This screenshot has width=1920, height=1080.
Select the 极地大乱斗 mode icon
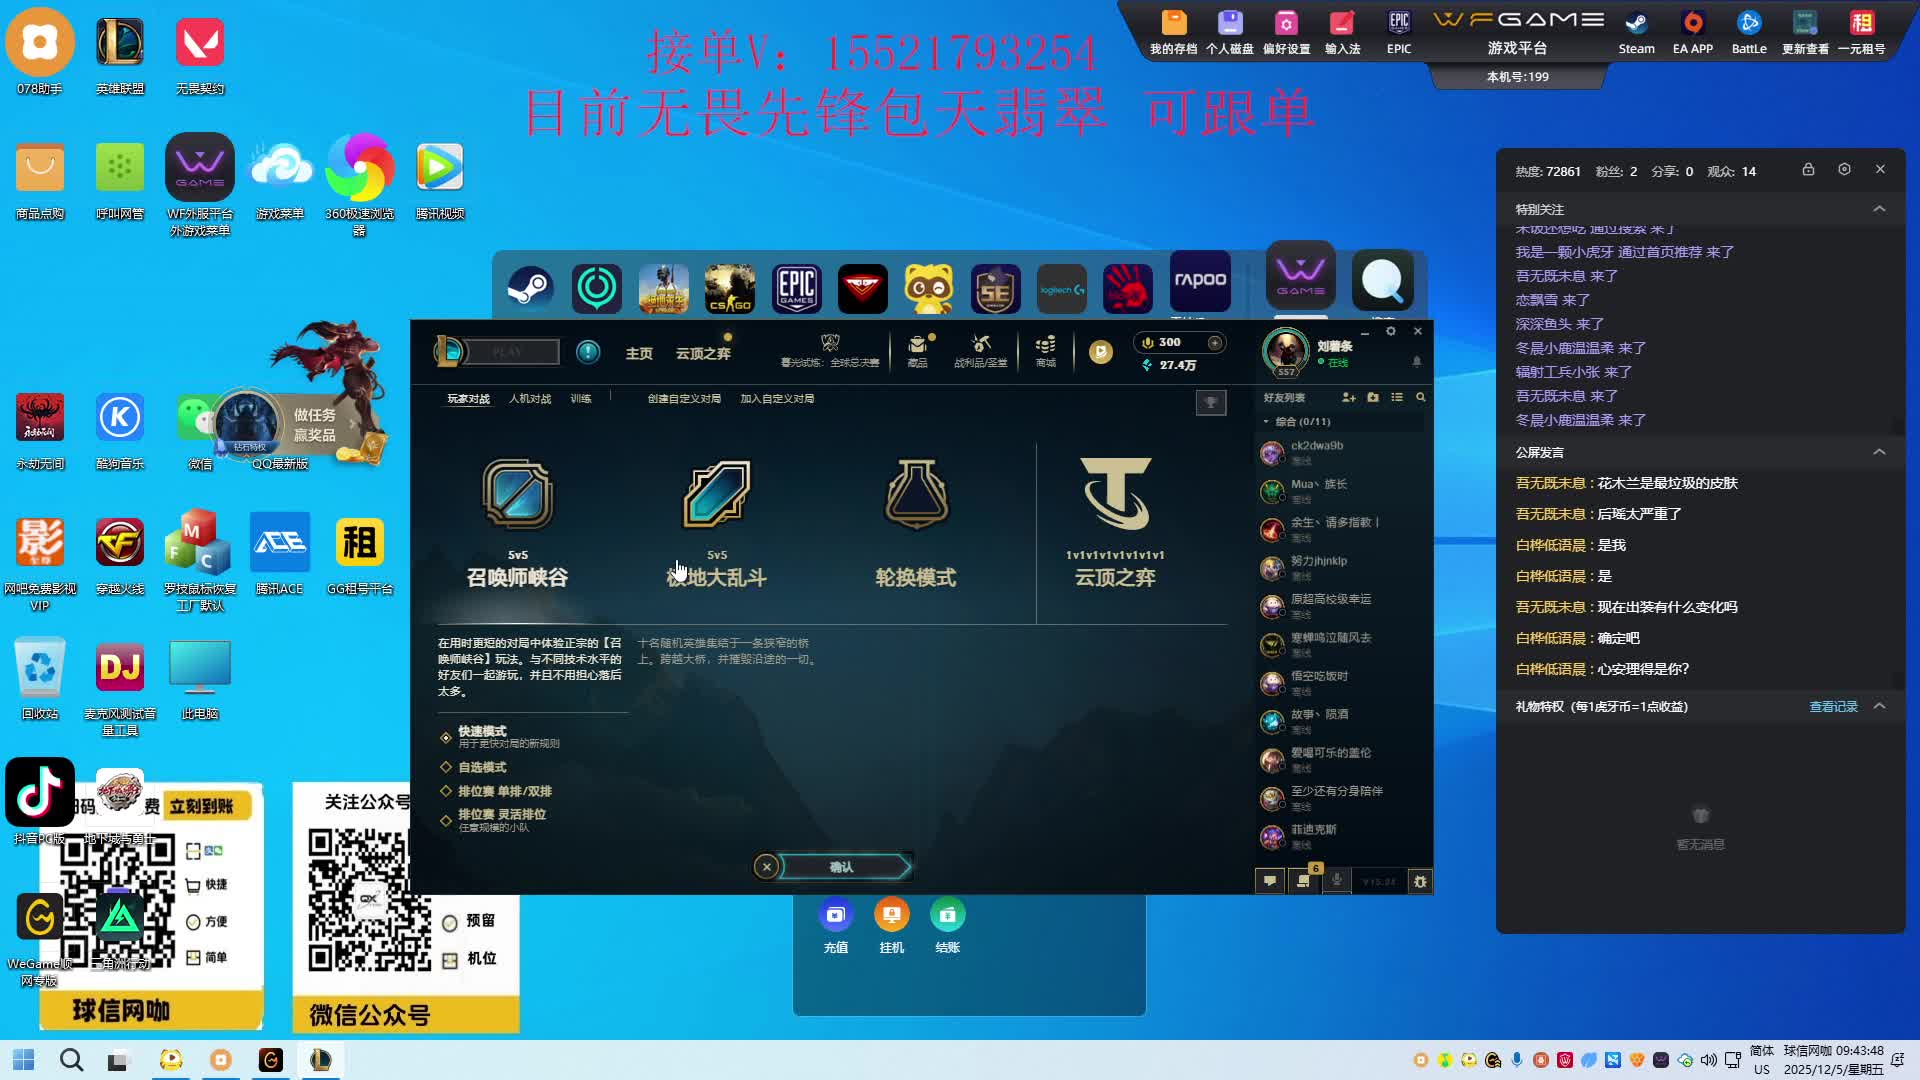(716, 494)
